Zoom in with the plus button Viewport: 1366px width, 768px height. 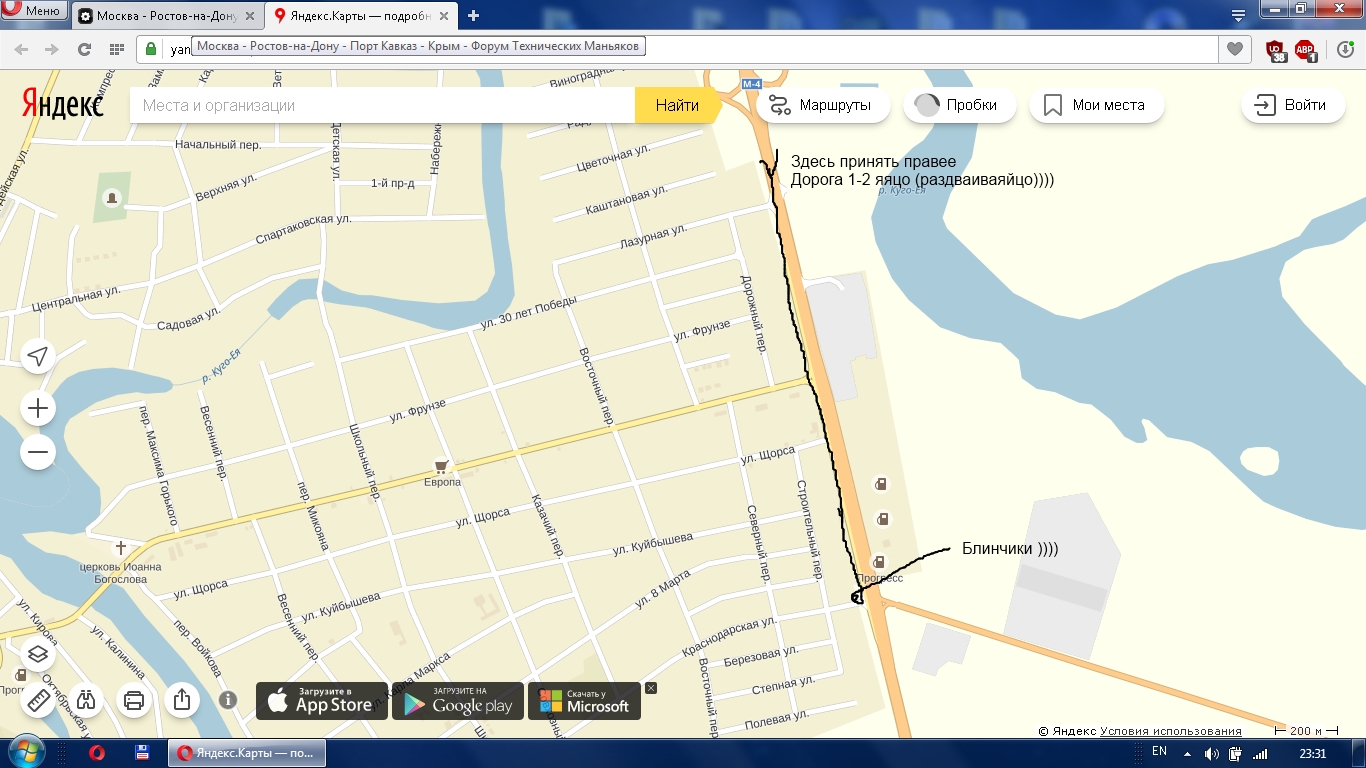click(38, 408)
